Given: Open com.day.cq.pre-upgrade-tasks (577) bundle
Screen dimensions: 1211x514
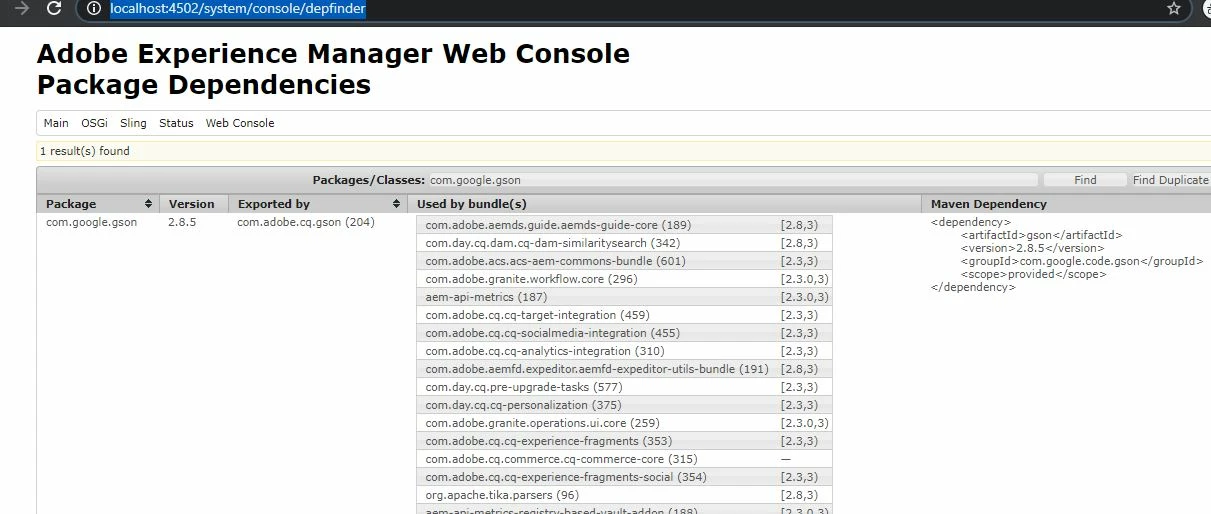Looking at the screenshot, I should 523,387.
